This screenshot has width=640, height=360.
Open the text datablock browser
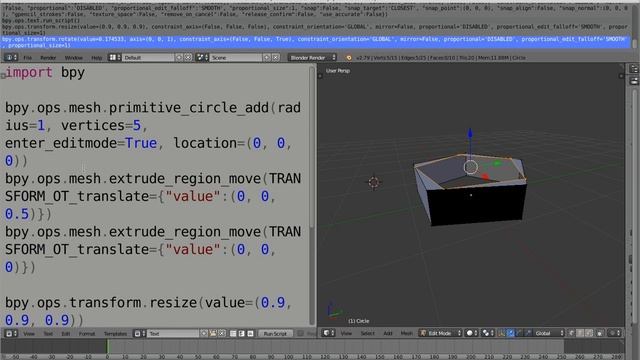click(139, 333)
